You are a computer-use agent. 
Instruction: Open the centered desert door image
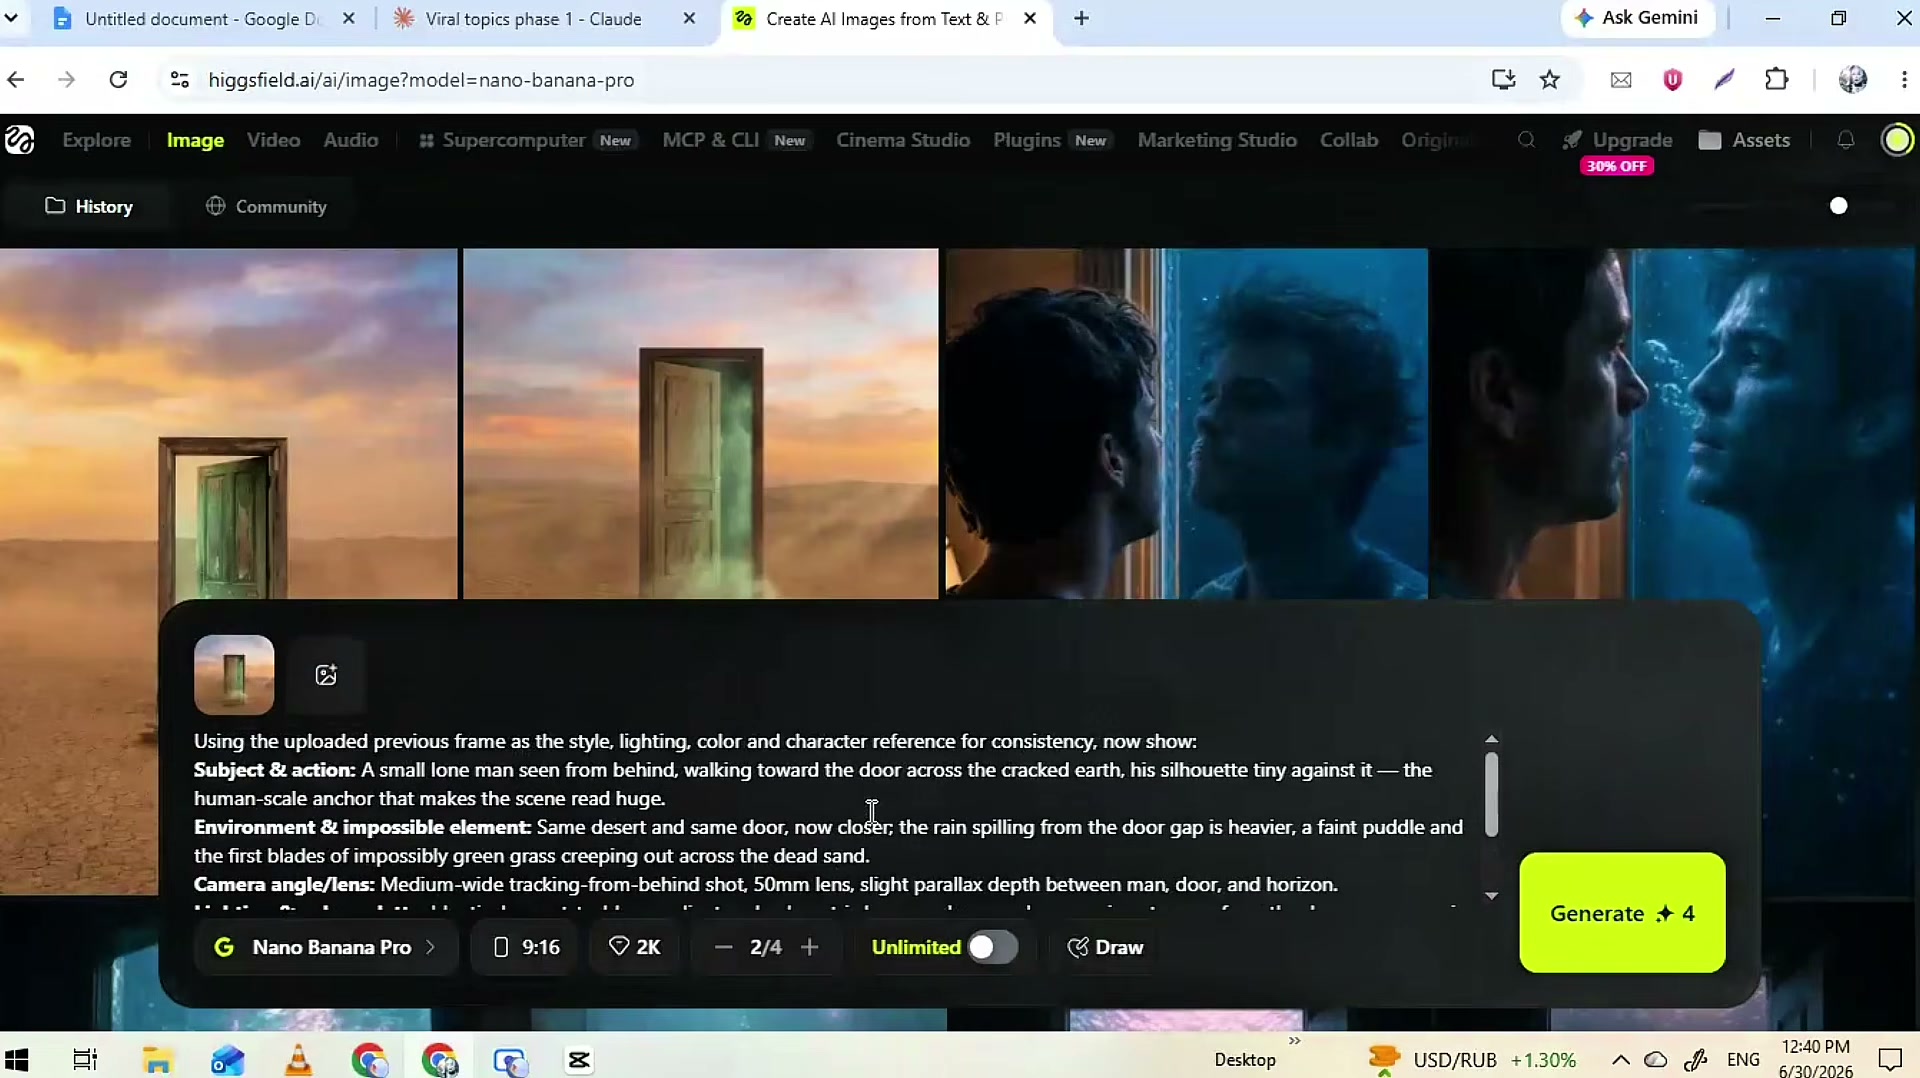[x=701, y=424]
